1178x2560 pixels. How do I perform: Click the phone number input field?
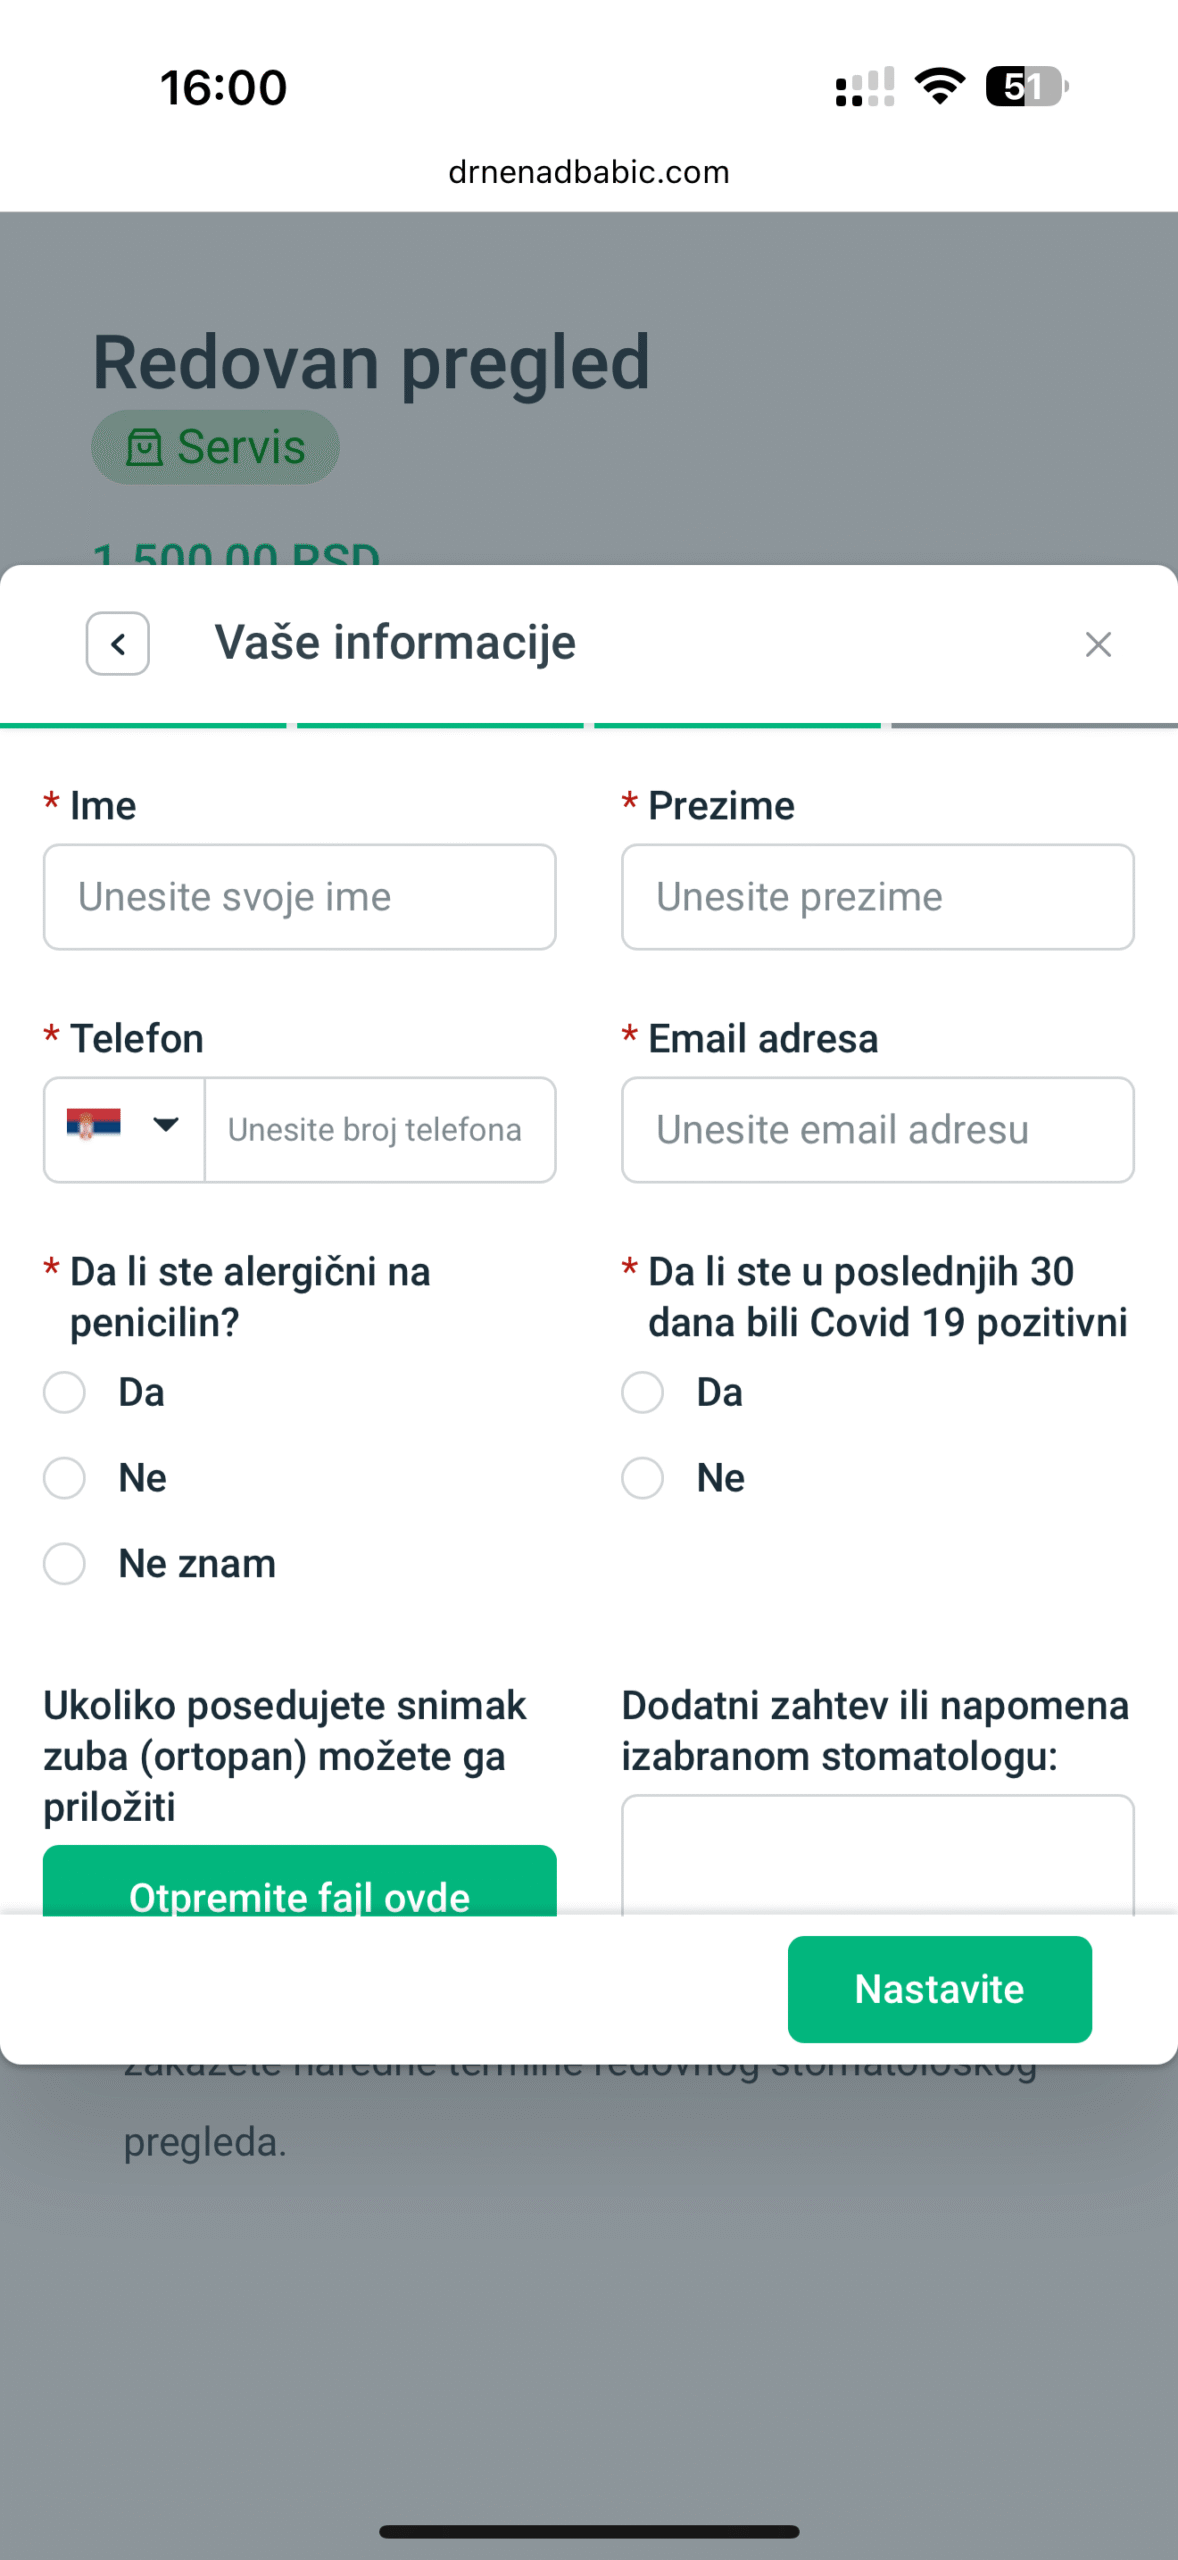379,1130
